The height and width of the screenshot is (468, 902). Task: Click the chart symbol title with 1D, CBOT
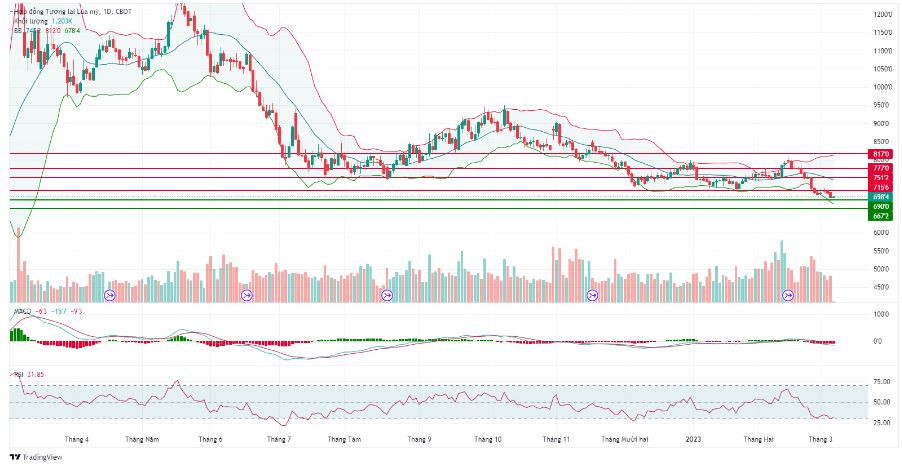click(72, 11)
